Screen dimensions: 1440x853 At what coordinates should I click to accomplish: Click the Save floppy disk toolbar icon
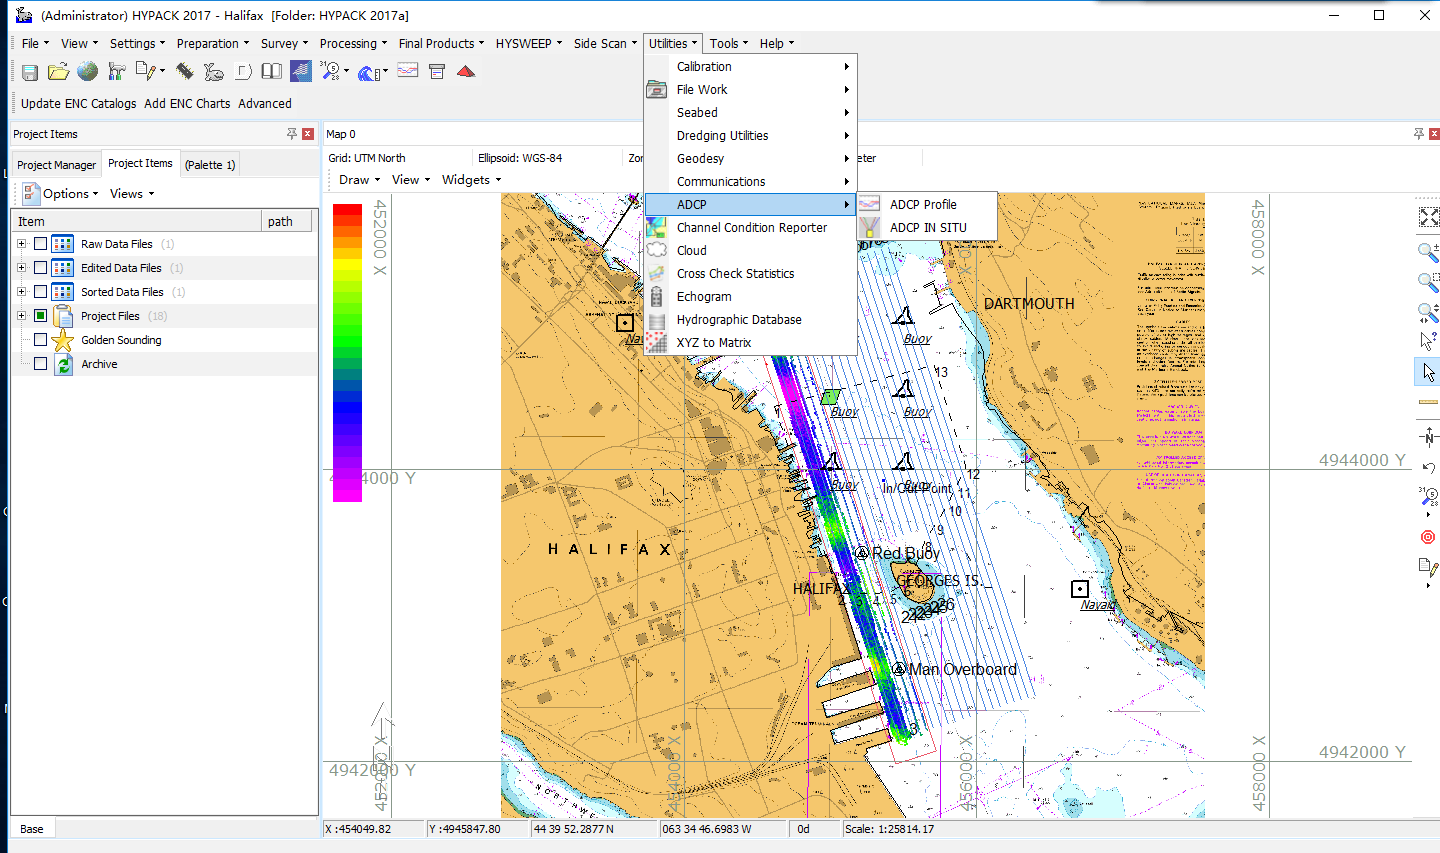[30, 72]
